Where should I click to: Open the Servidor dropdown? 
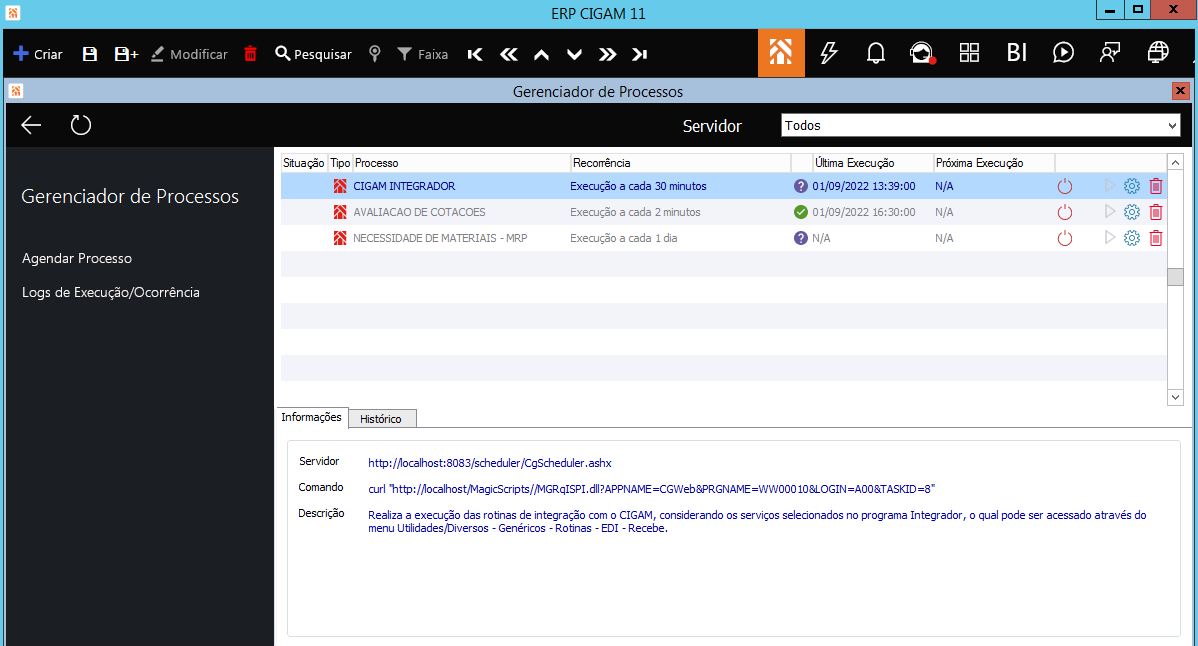980,126
